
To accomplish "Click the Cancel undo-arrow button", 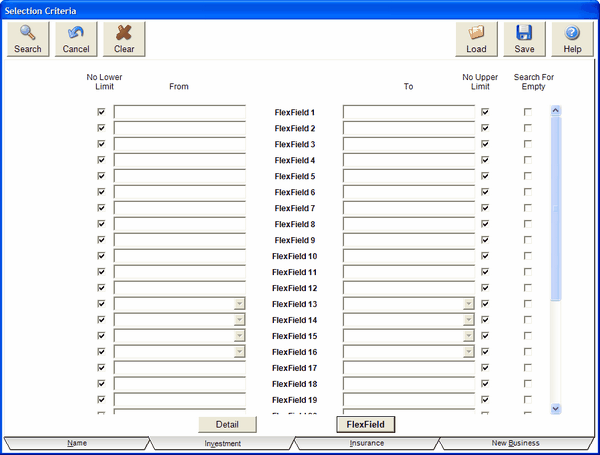I will (76, 39).
